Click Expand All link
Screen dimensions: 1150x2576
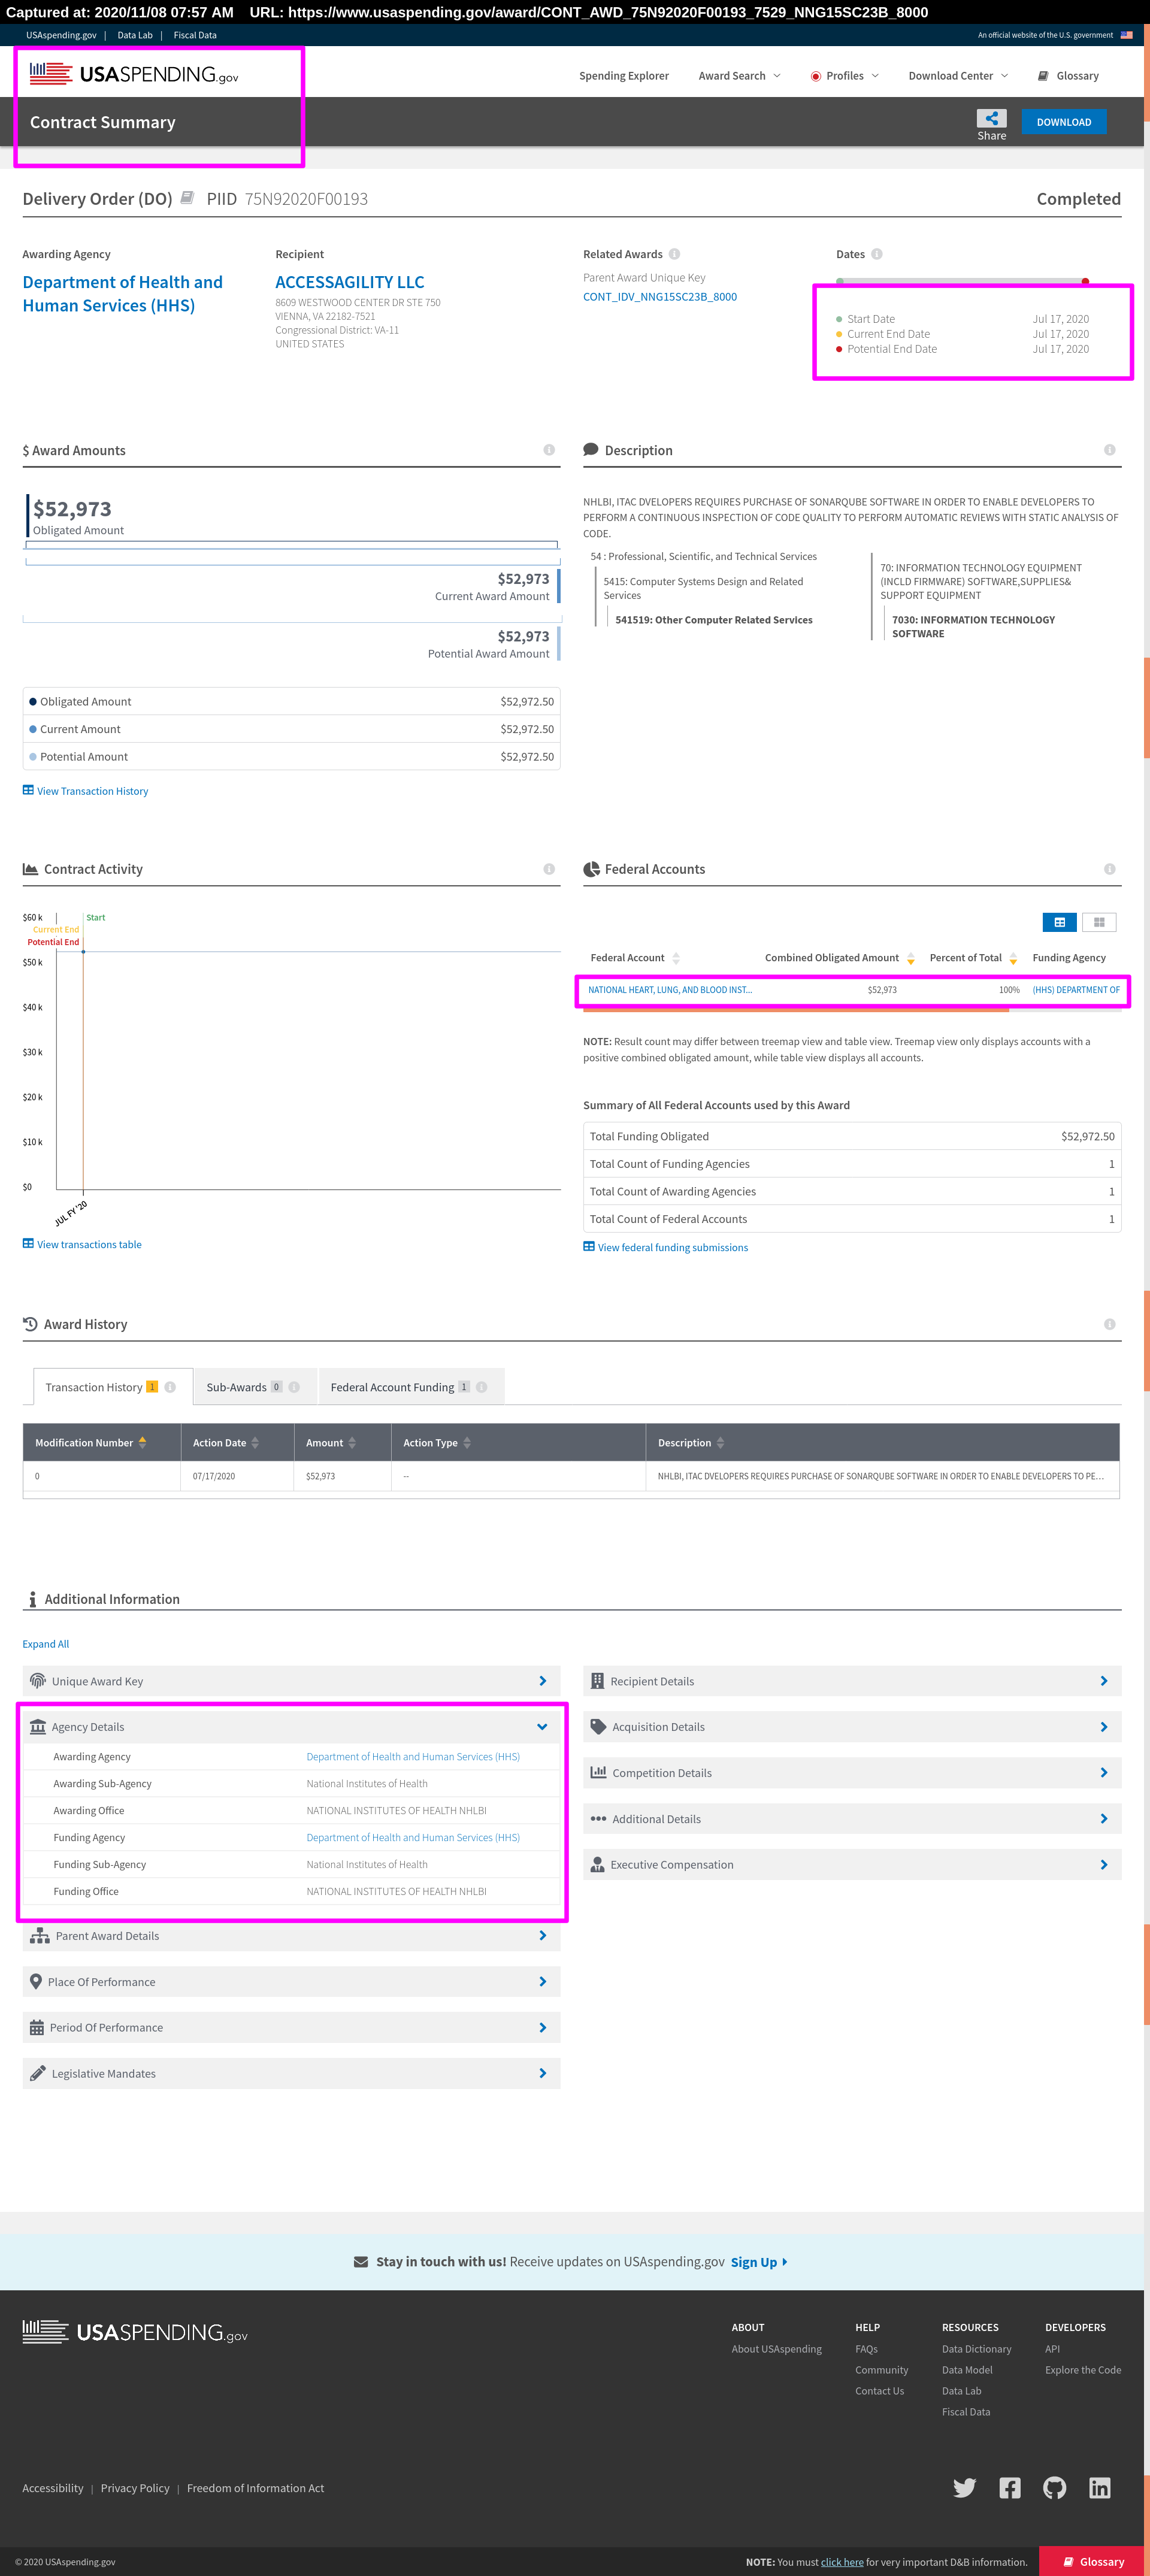46,1644
